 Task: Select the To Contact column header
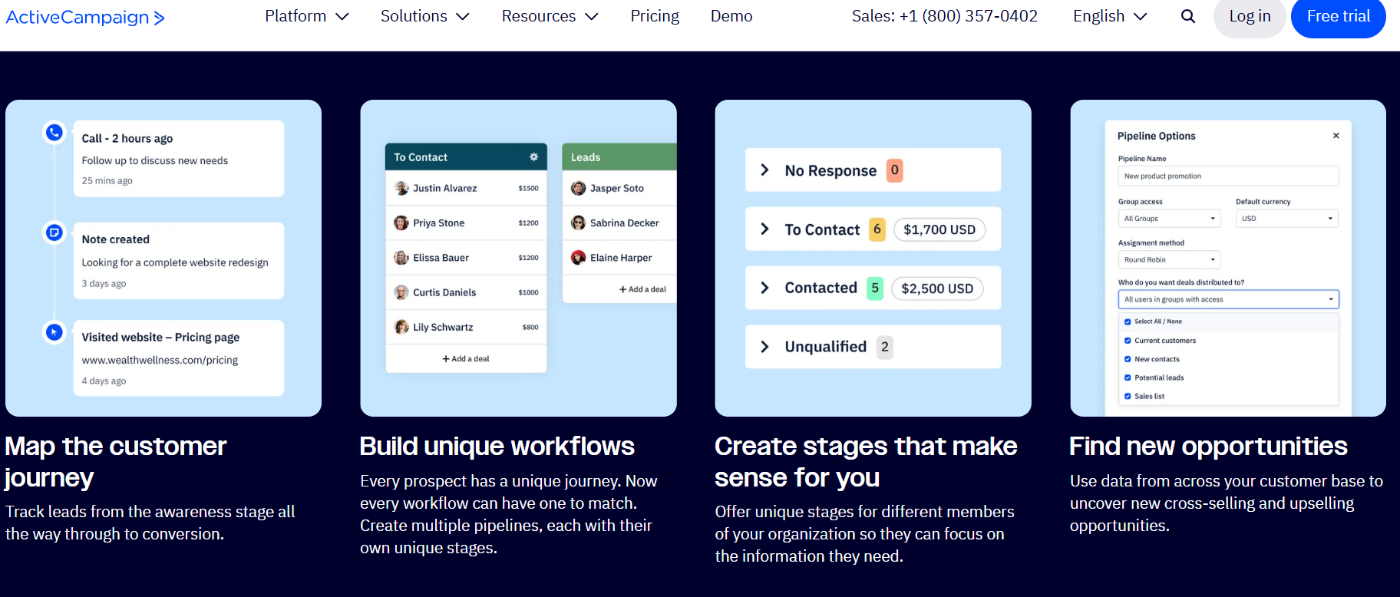pyautogui.click(x=466, y=157)
